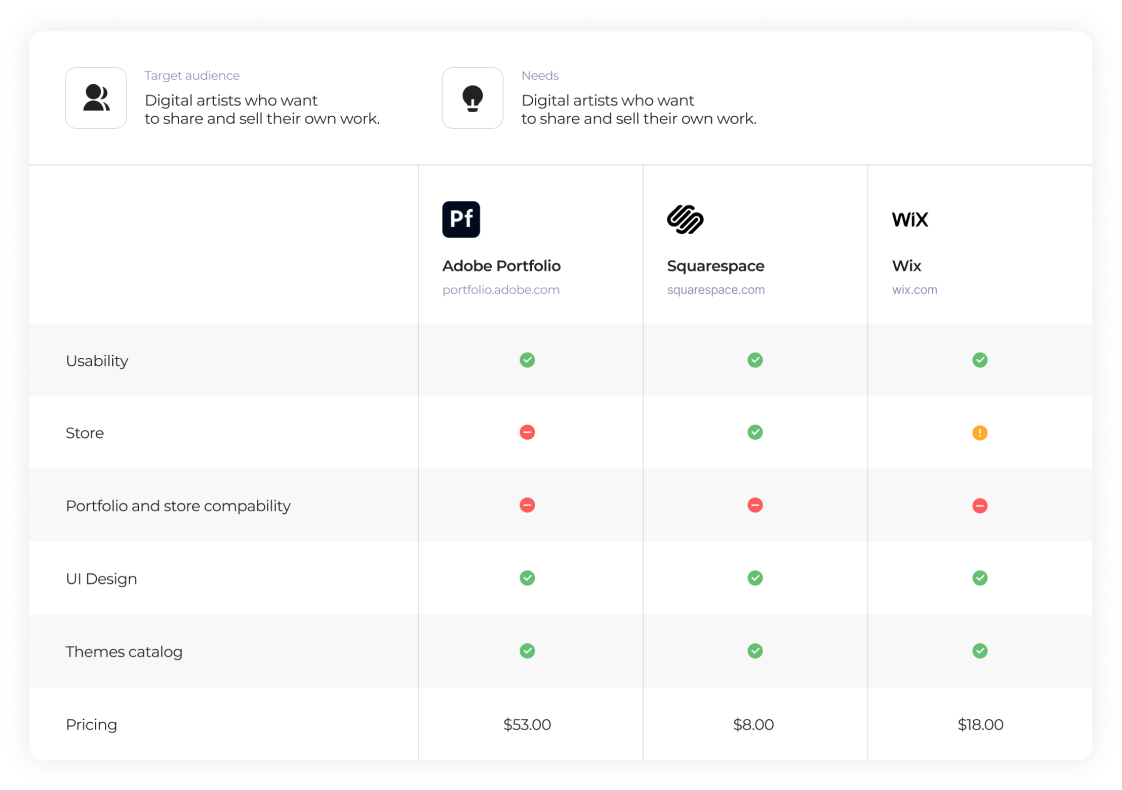
Task: Click the $8.00 pricing value for Squarespace
Action: pos(754,724)
